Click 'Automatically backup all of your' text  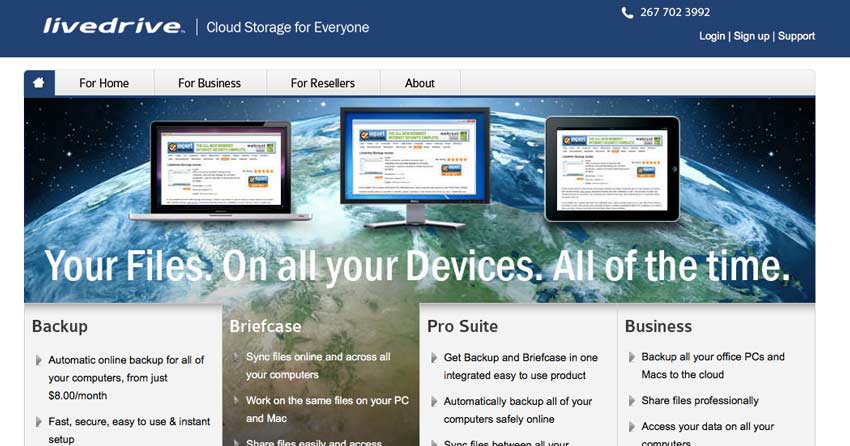click(x=518, y=402)
